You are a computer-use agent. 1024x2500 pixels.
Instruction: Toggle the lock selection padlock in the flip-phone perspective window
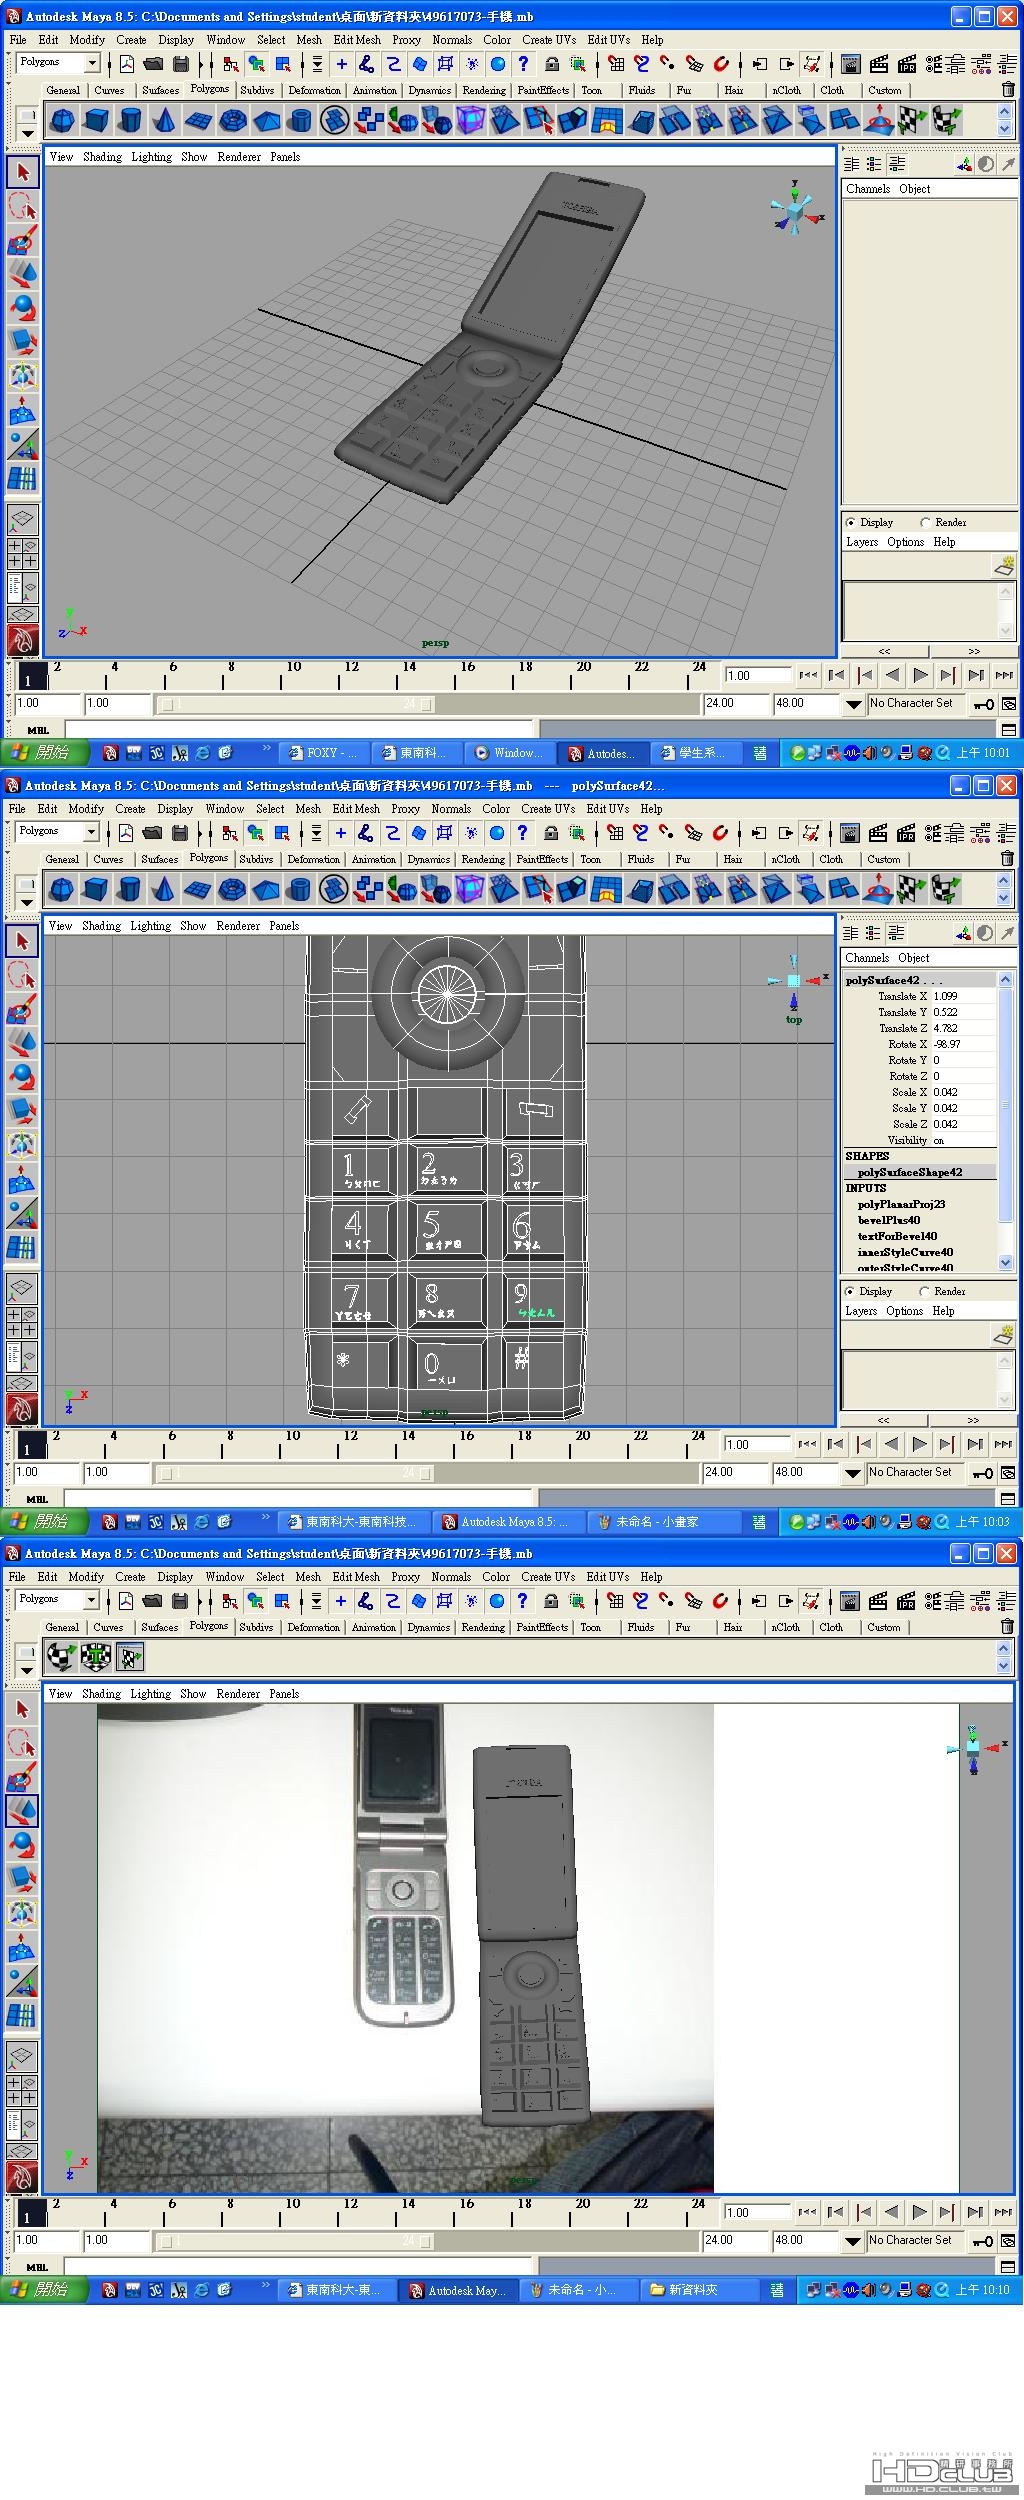(x=551, y=64)
